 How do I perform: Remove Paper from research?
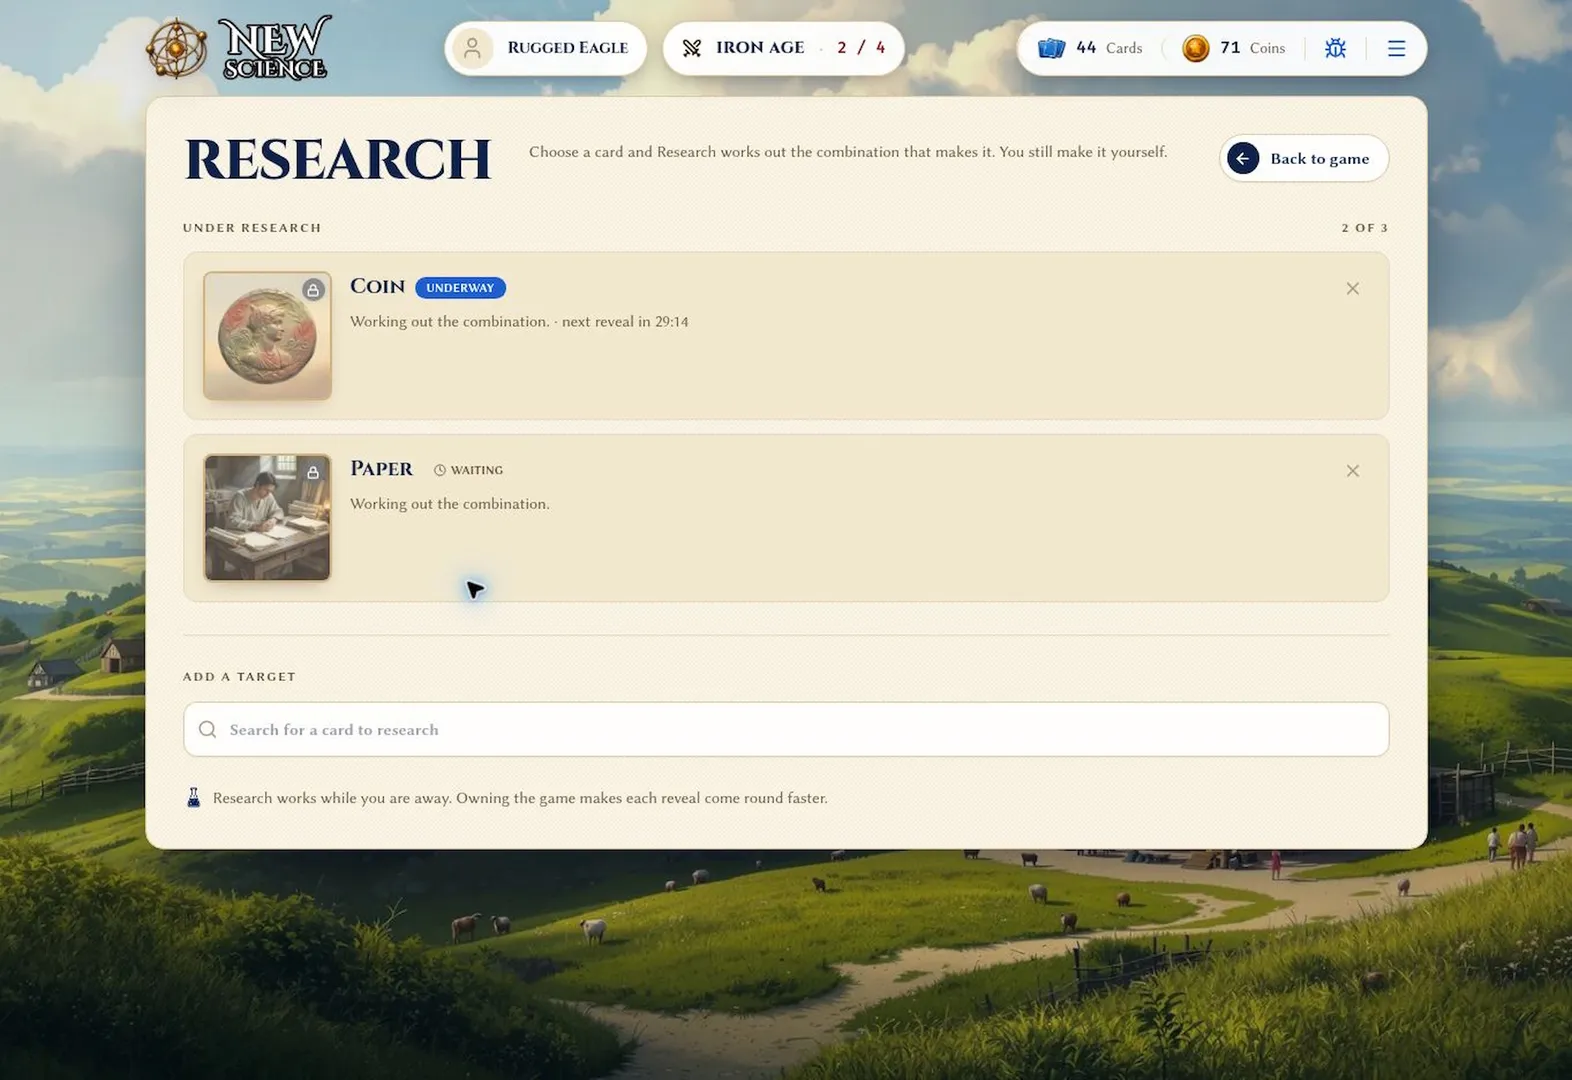1353,471
